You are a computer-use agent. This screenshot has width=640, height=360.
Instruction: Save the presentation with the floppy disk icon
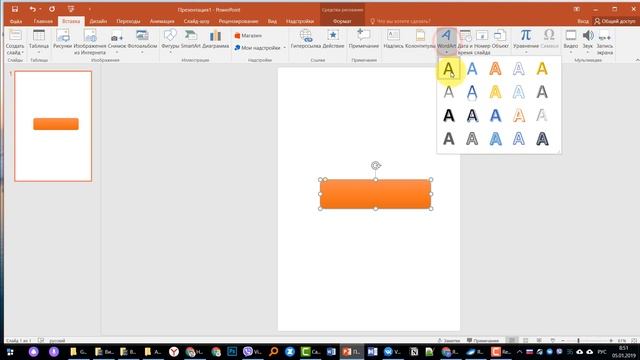coord(15,9)
